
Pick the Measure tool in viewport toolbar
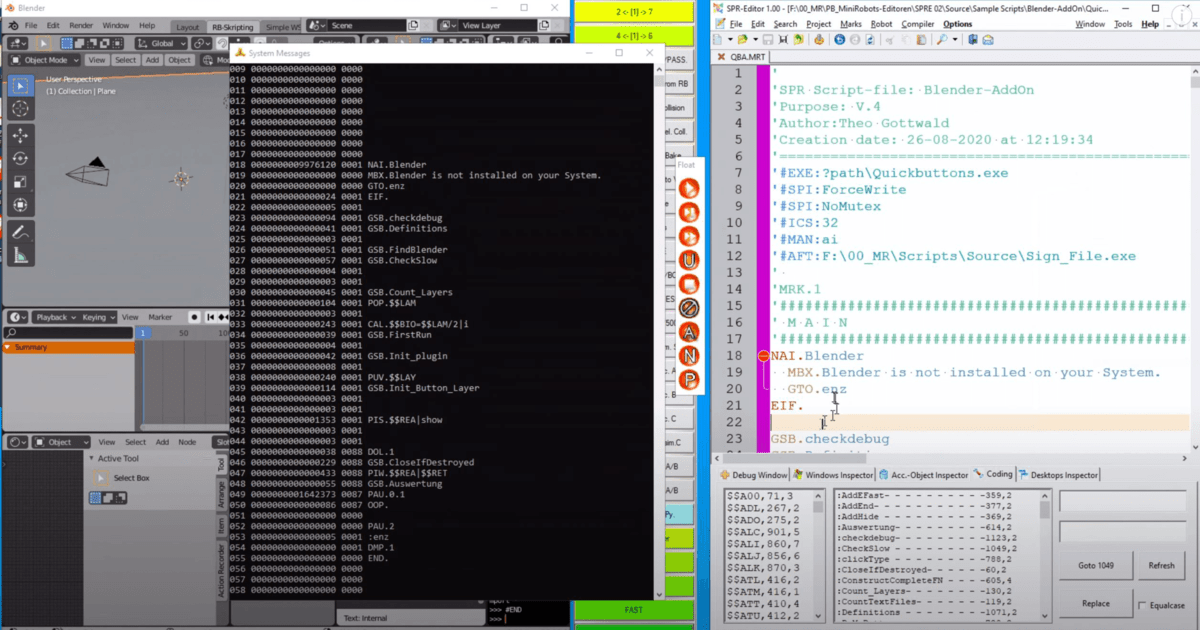(x=21, y=255)
